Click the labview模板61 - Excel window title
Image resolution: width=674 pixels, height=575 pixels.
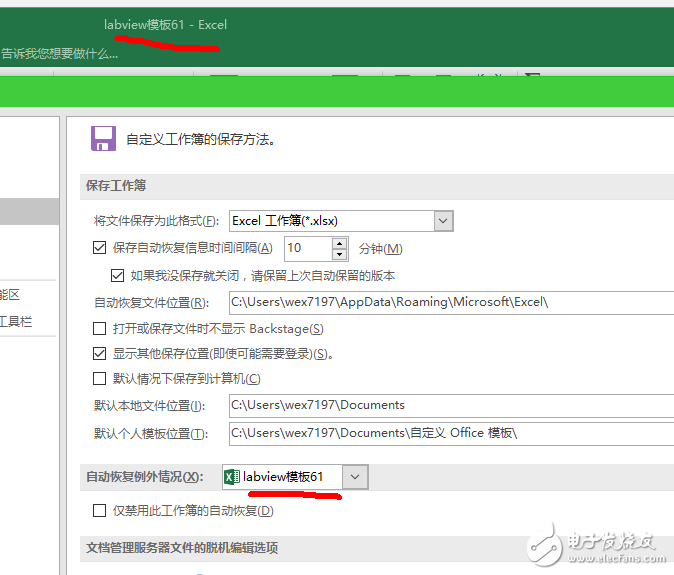(165, 24)
